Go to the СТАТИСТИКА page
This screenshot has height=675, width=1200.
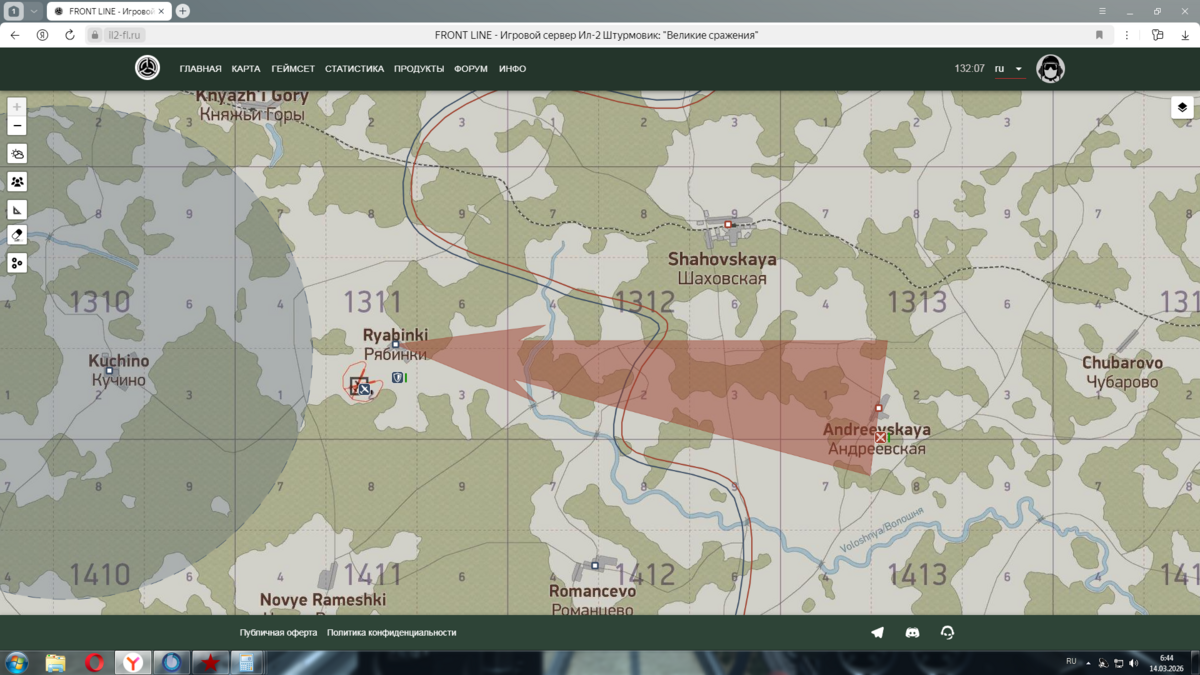354,69
